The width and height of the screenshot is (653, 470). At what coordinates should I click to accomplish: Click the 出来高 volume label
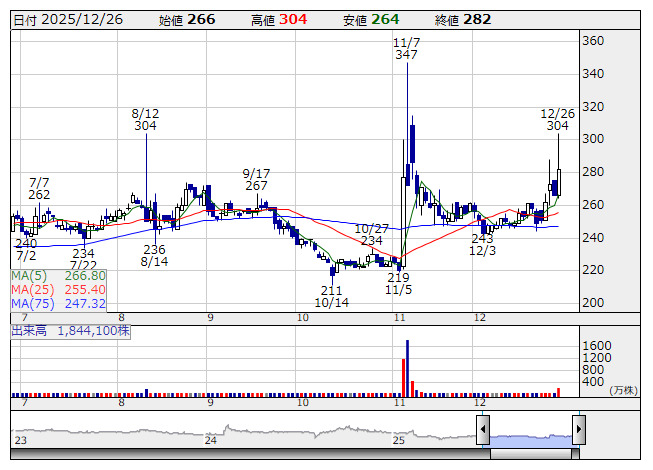pyautogui.click(x=28, y=329)
